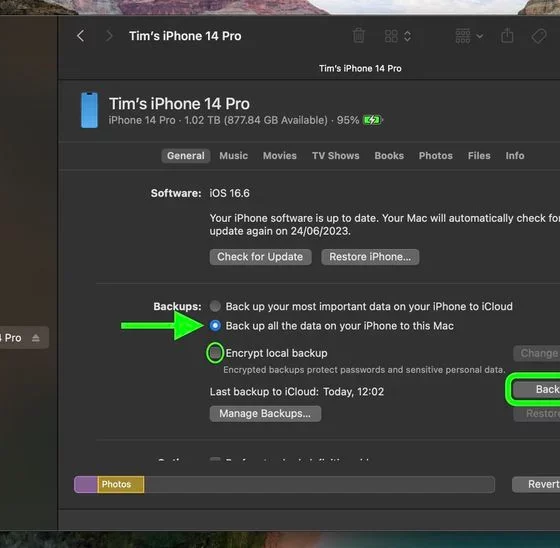Click the yellow Photos storage segment
Viewport: 560px width, 548px height.
click(x=121, y=484)
